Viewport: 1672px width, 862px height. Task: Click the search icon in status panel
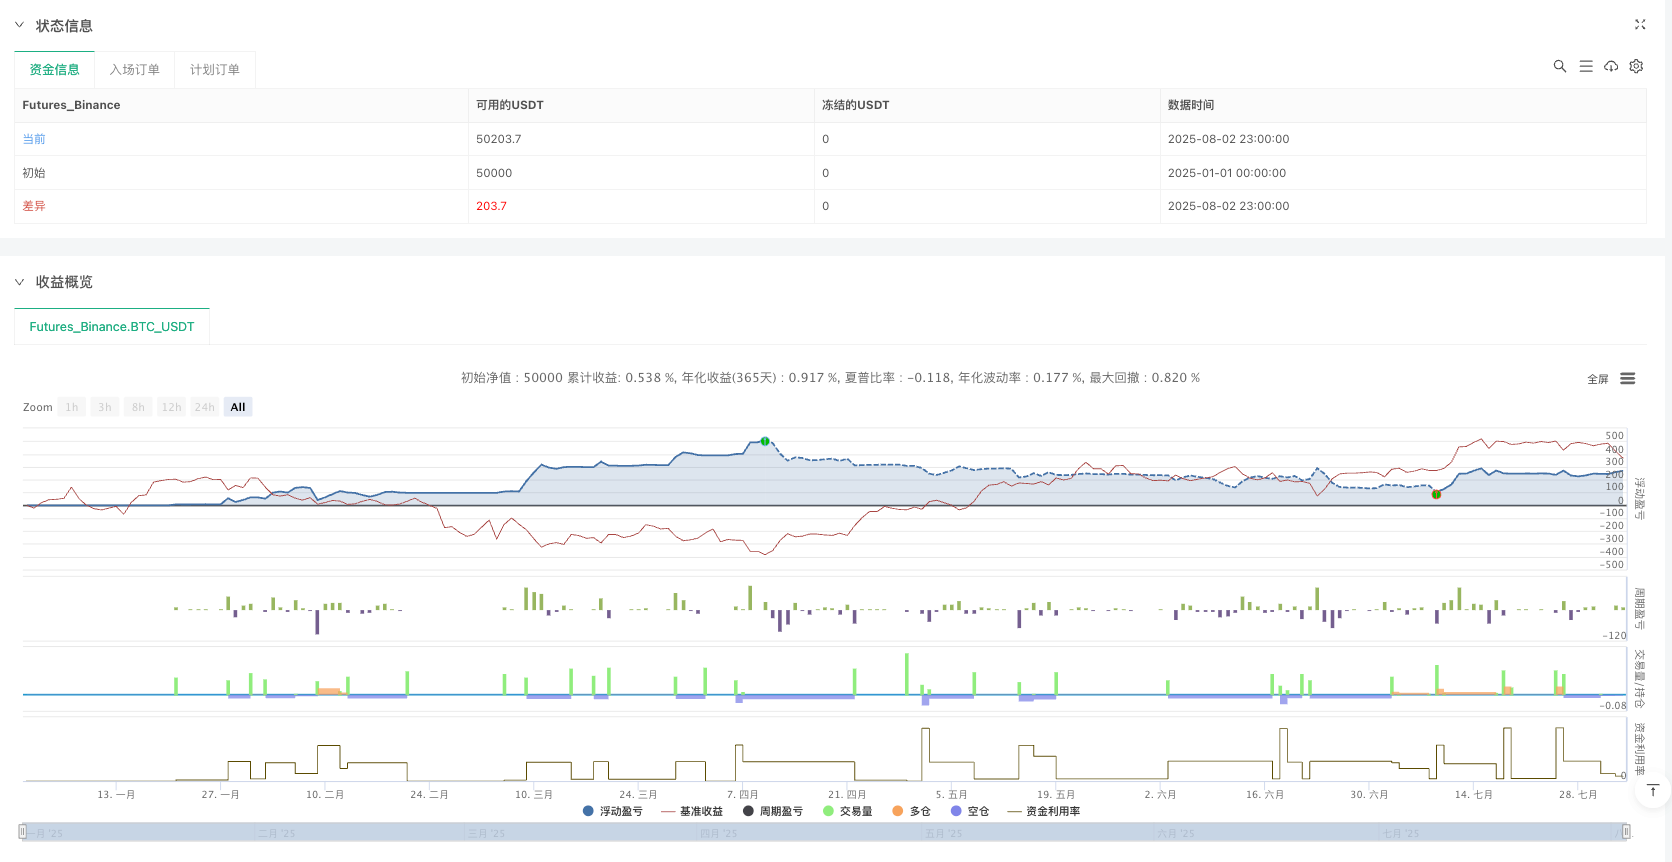1559,66
